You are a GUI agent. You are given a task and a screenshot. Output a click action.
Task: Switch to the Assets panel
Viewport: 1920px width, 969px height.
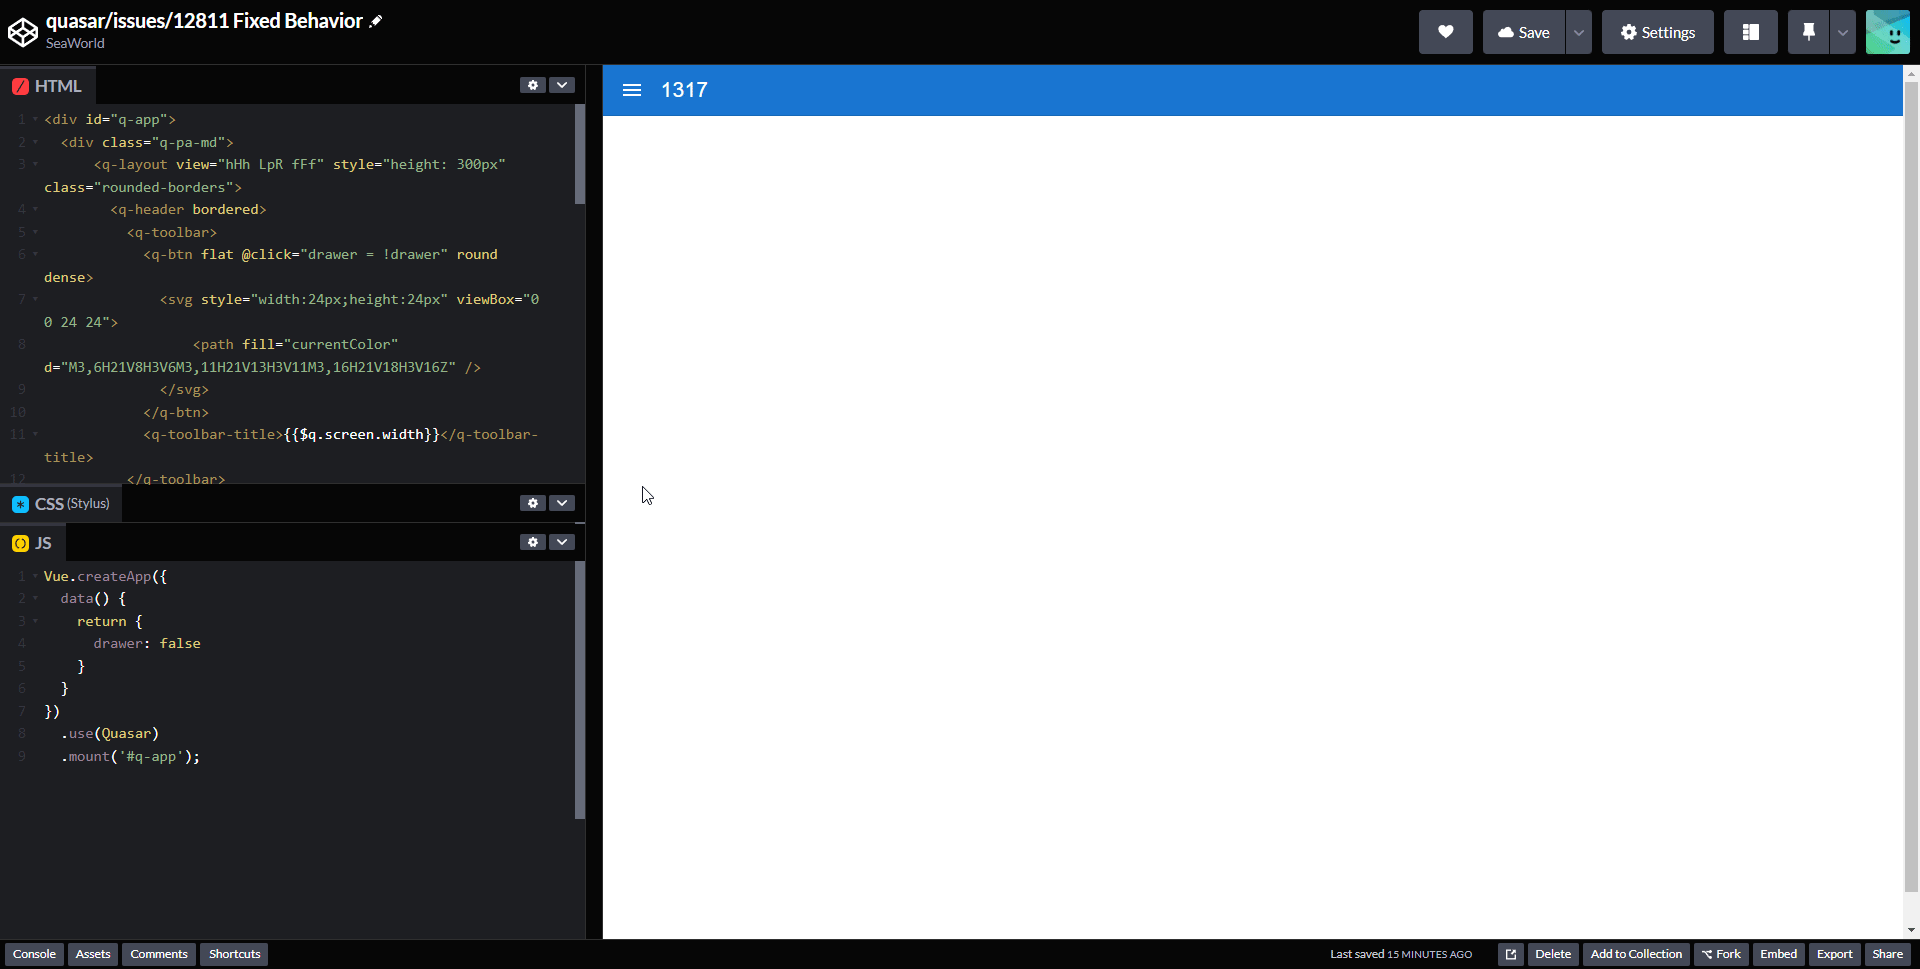point(92,954)
